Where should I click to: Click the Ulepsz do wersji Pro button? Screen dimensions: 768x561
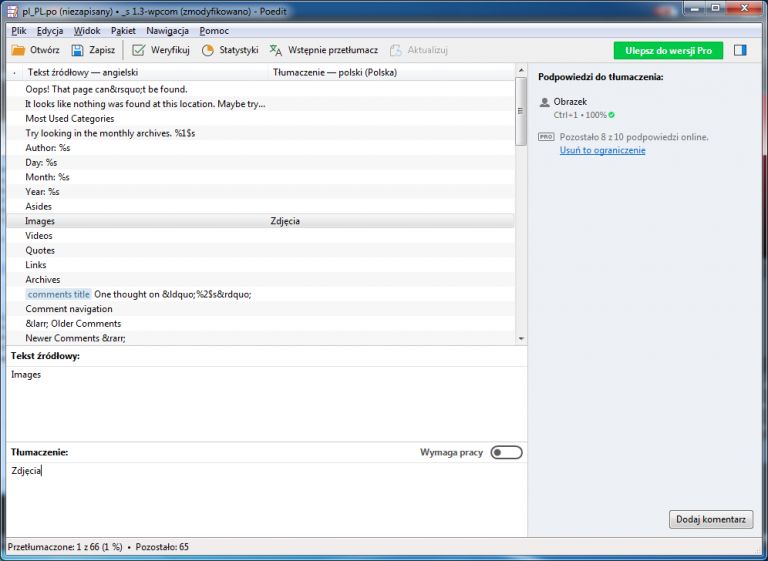point(668,50)
